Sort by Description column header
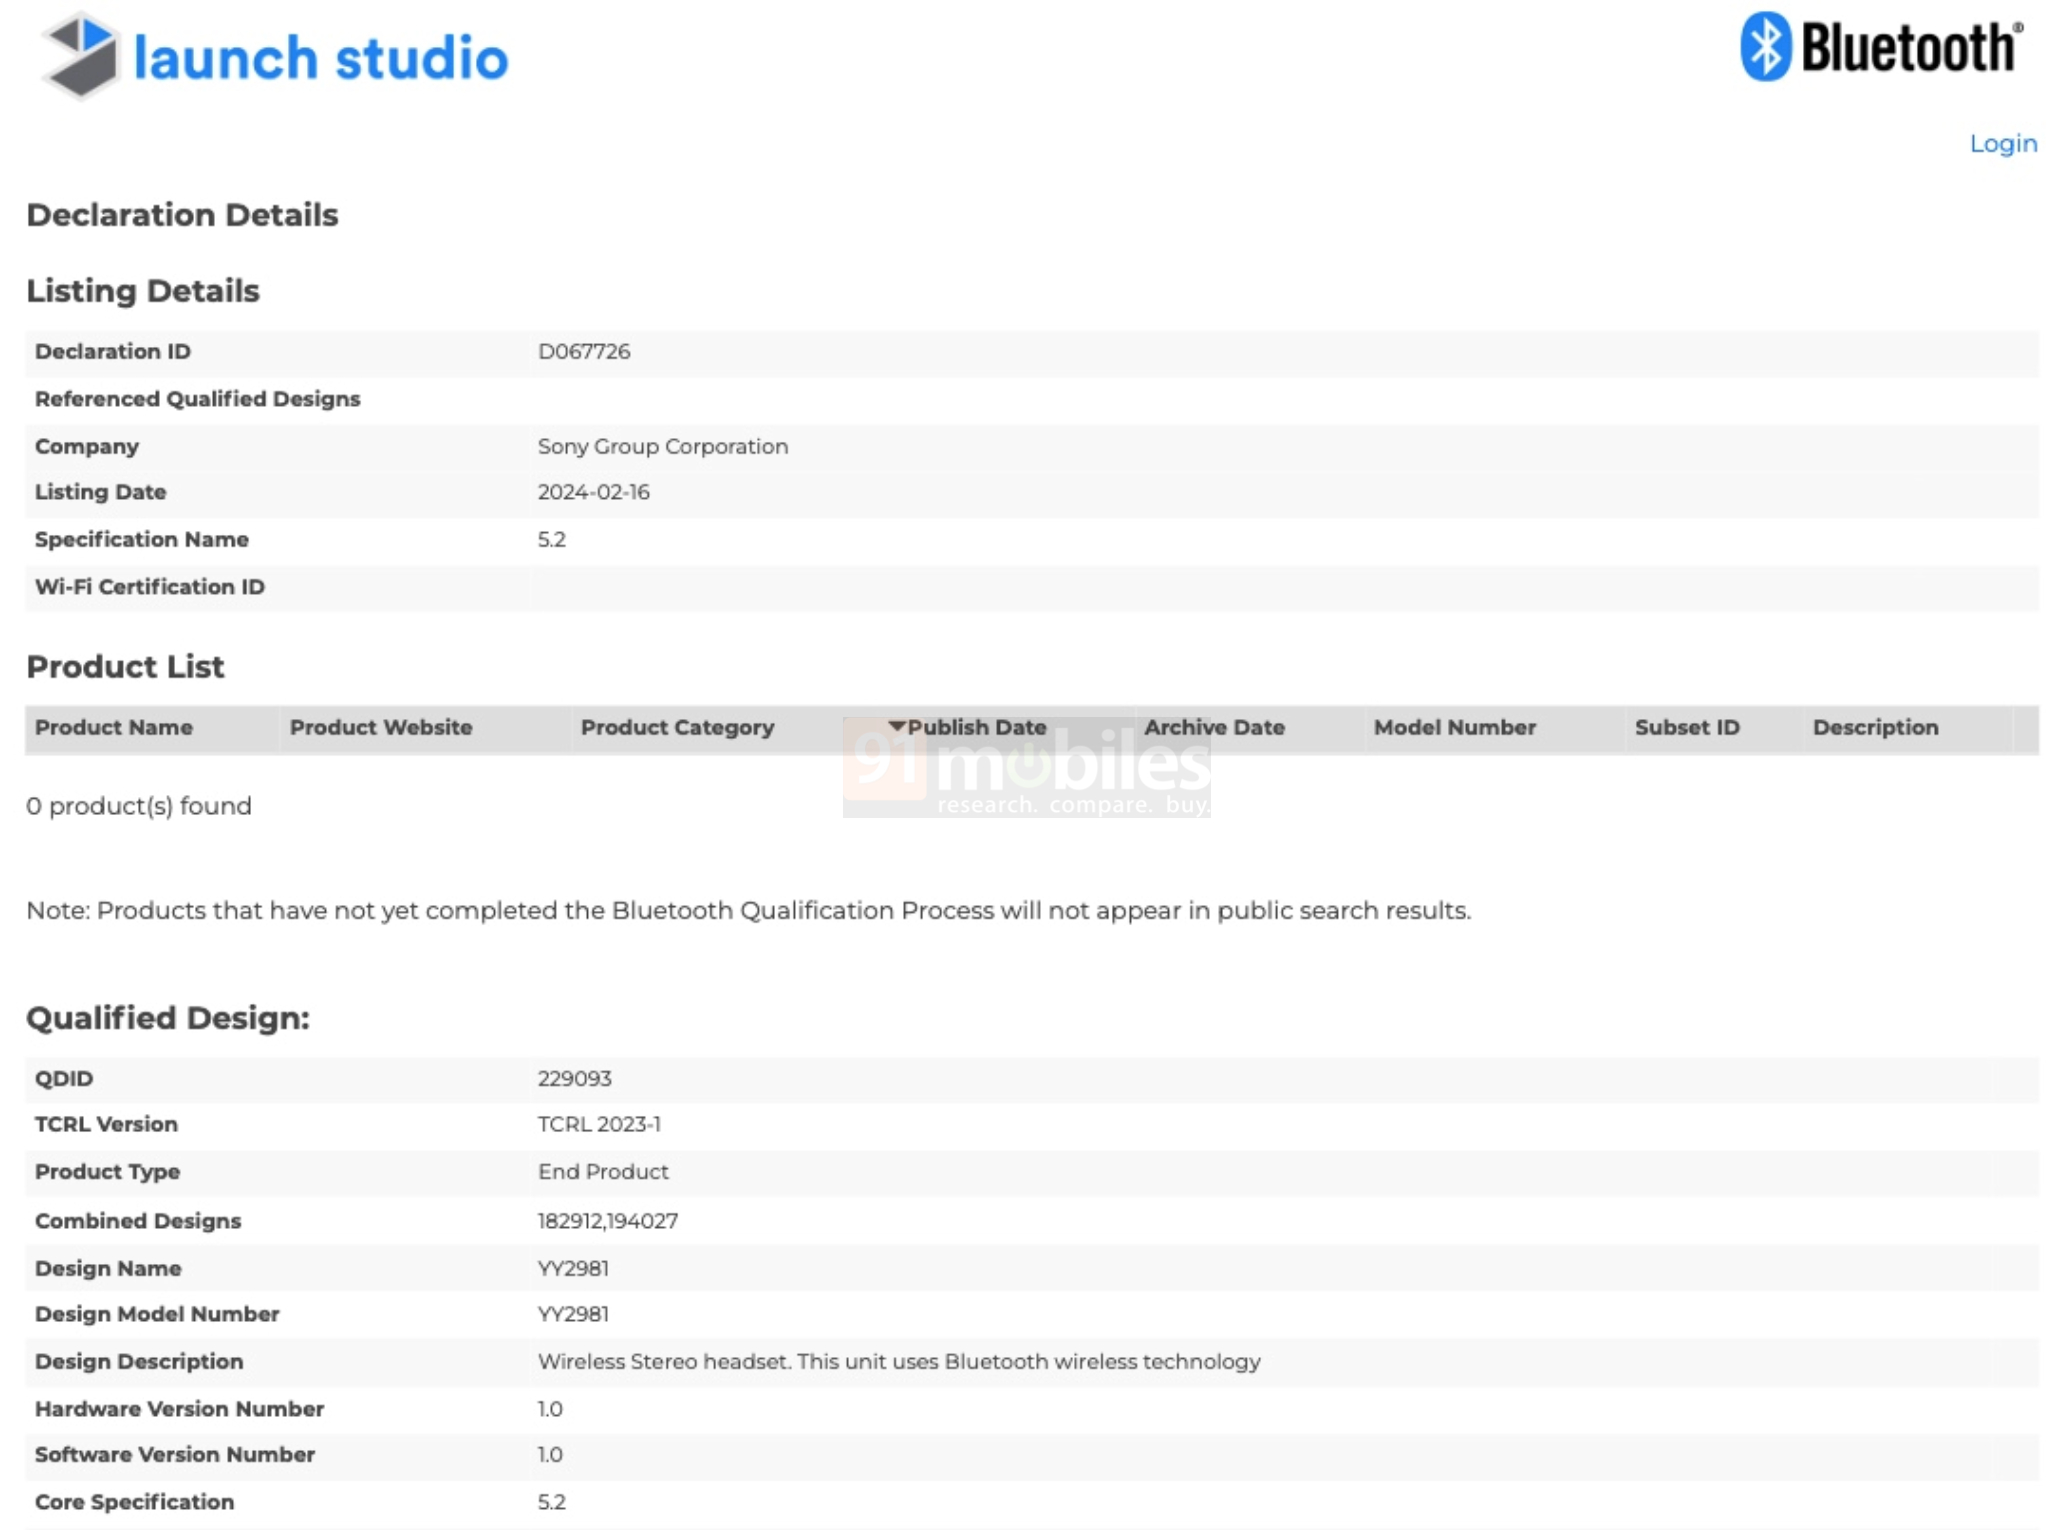This screenshot has height=1530, width=2046. click(1875, 728)
